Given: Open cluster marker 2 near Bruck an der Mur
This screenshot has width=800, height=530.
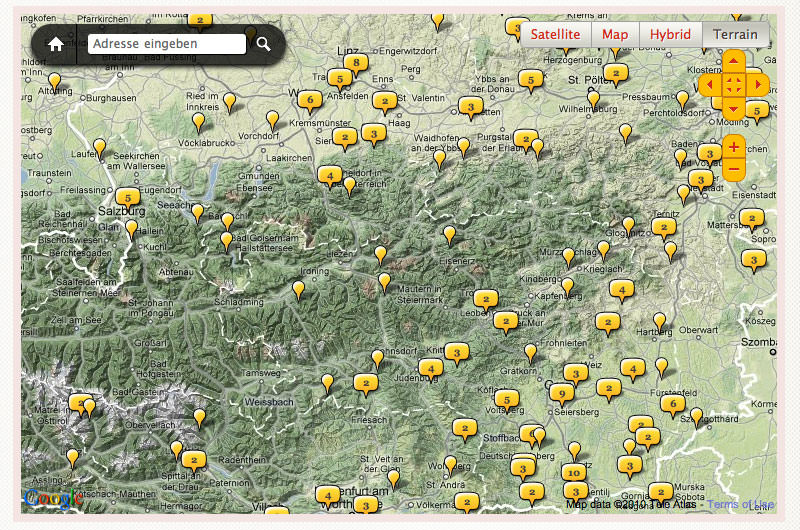Looking at the screenshot, I should coord(506,321).
